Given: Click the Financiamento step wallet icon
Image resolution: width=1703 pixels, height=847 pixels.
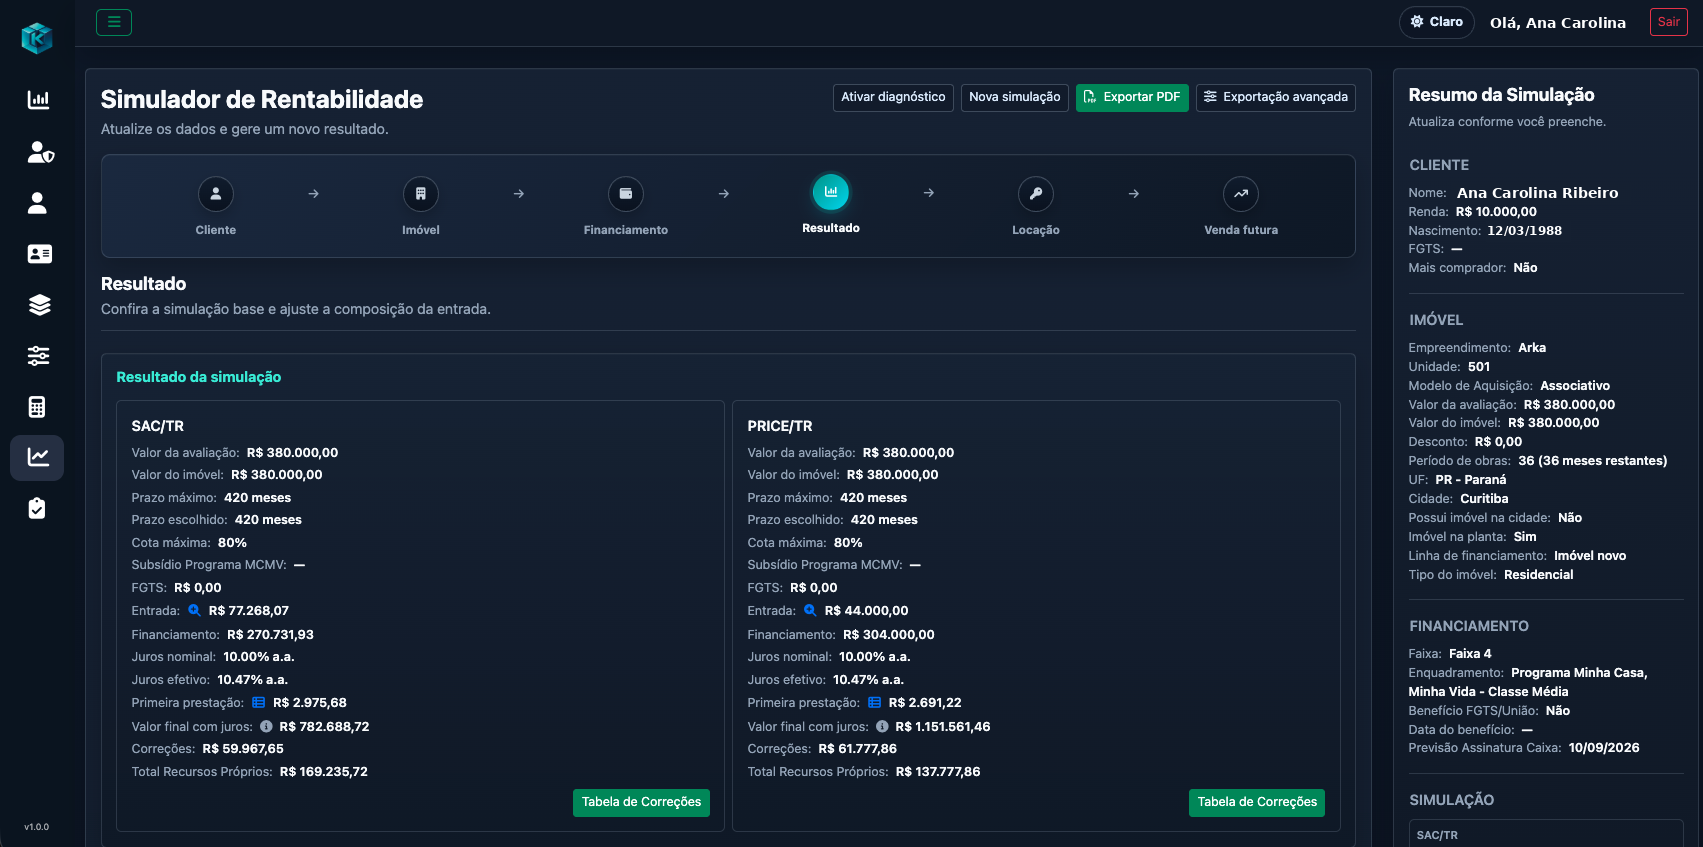Looking at the screenshot, I should coord(626,194).
